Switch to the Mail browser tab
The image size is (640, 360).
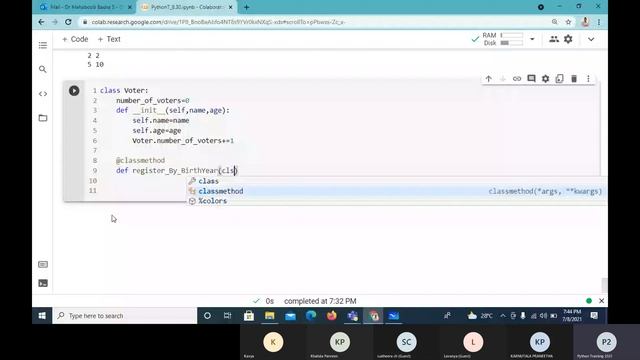point(87,7)
